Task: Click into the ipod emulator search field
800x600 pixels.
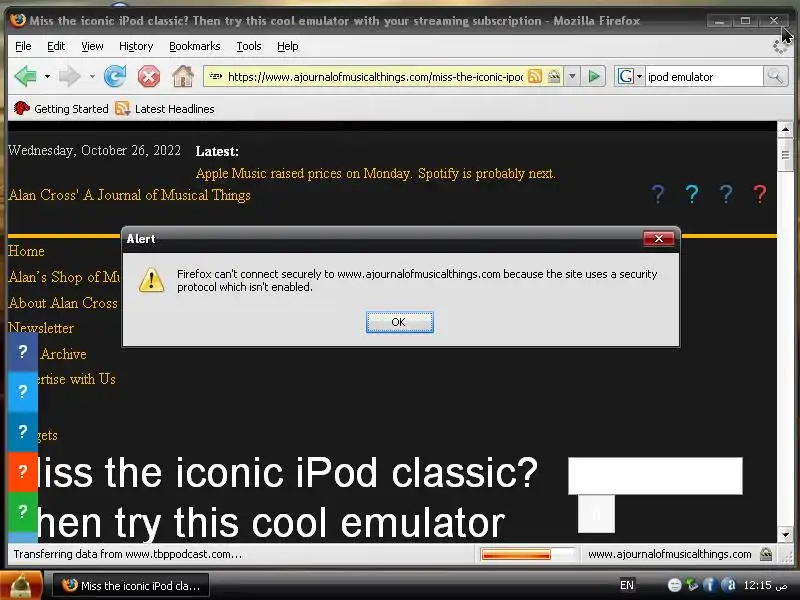Action: tap(704, 77)
